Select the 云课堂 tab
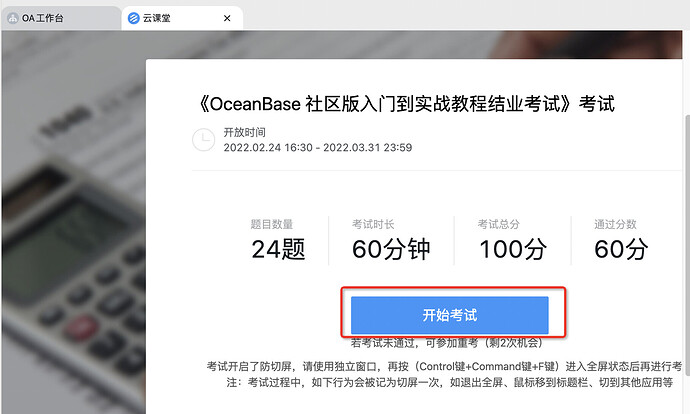Image resolution: width=690 pixels, height=414 pixels. coord(182,18)
